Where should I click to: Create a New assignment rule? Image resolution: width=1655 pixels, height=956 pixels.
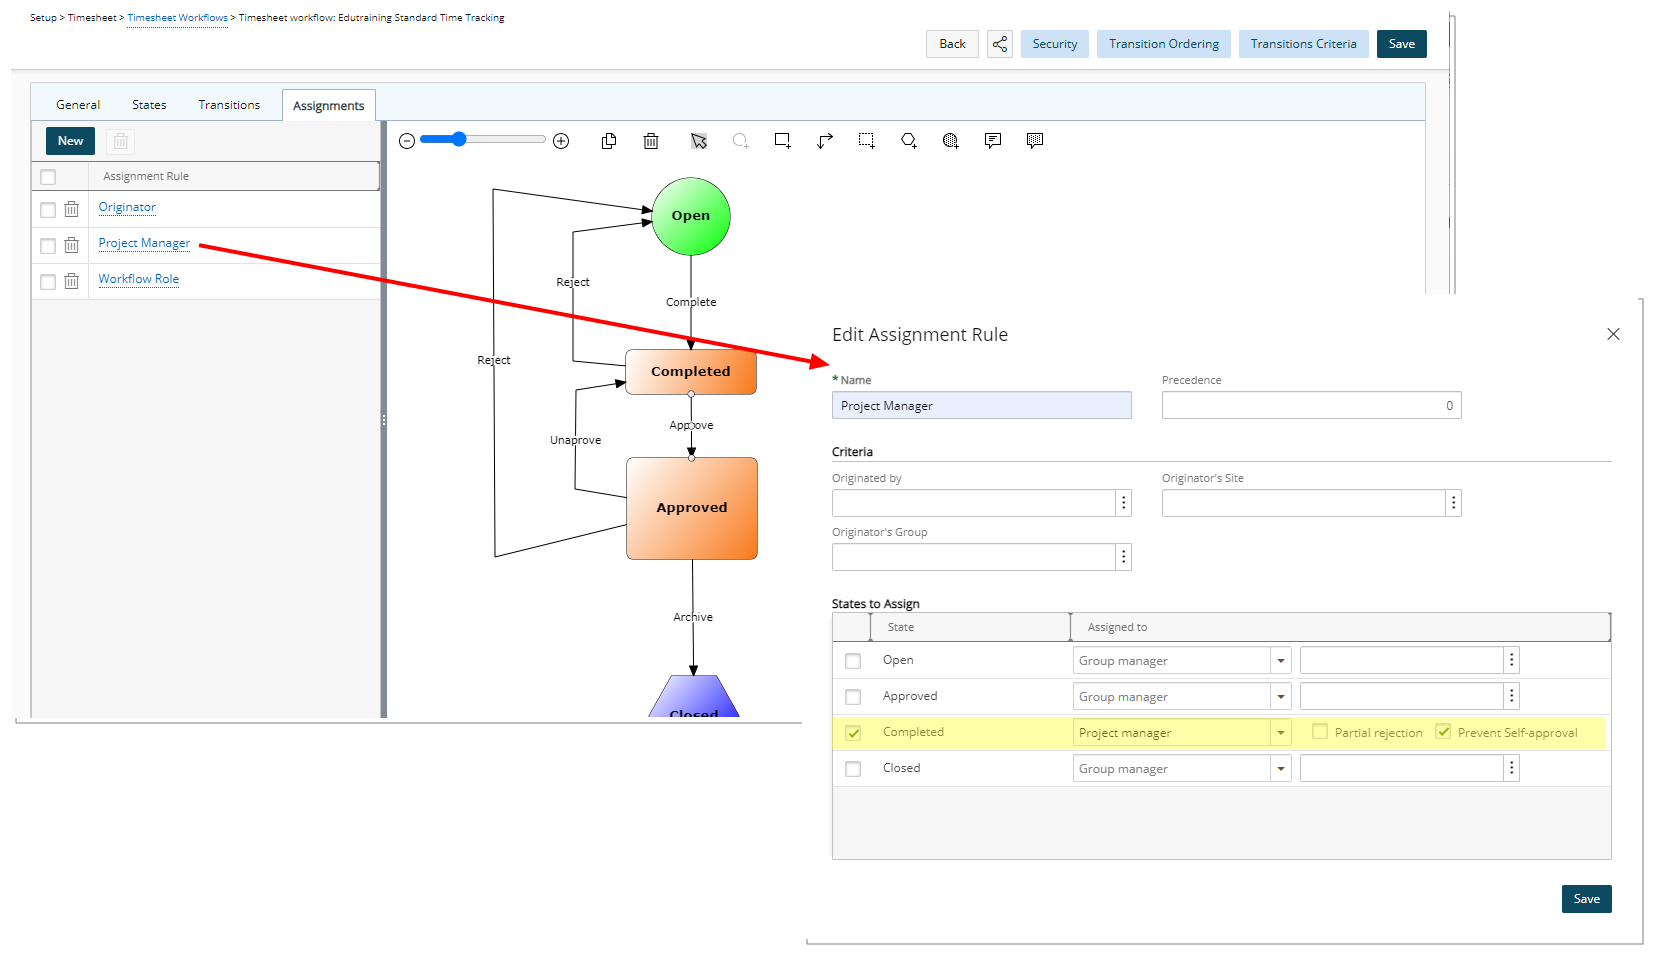pos(71,141)
